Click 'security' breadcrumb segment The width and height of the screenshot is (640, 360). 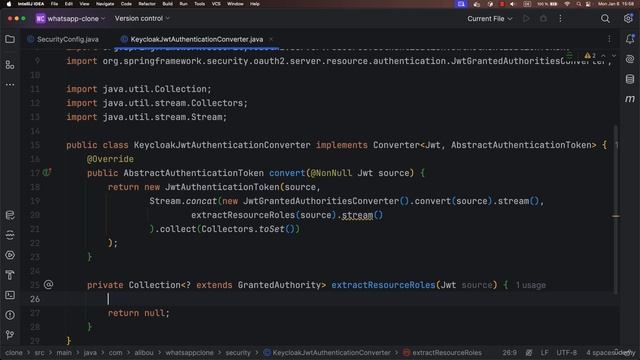click(238, 352)
